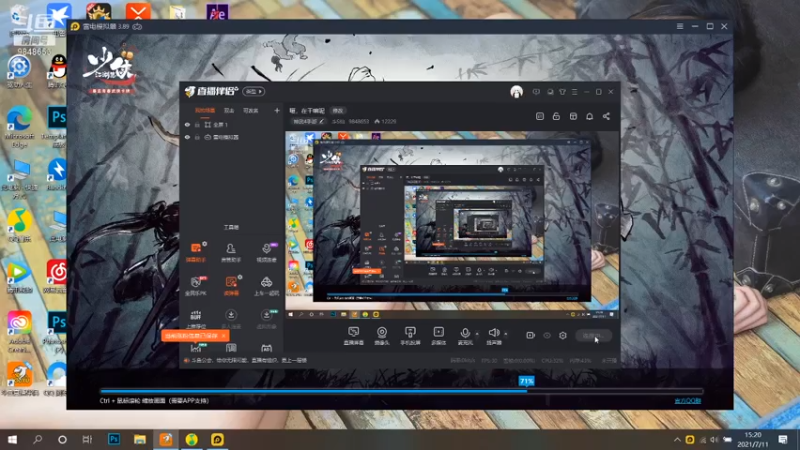Open the user avatar in streaming app
The height and width of the screenshot is (450, 800).
(x=516, y=92)
